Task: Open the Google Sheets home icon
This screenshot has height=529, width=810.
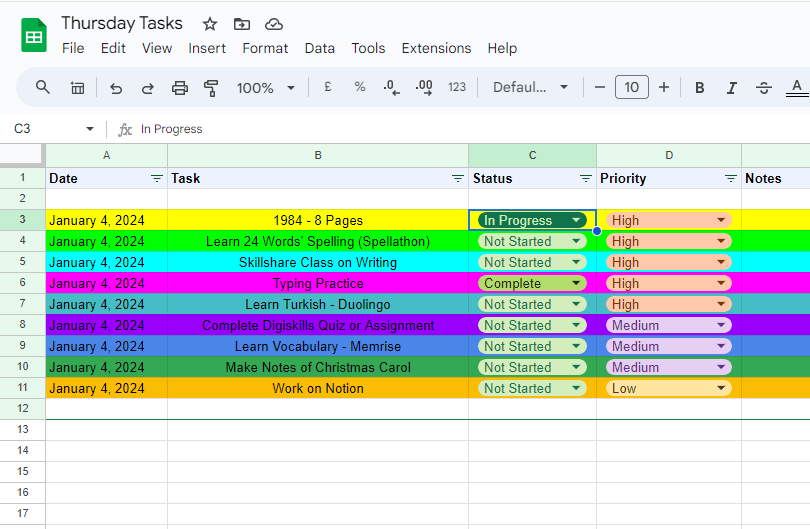Action: click(34, 35)
